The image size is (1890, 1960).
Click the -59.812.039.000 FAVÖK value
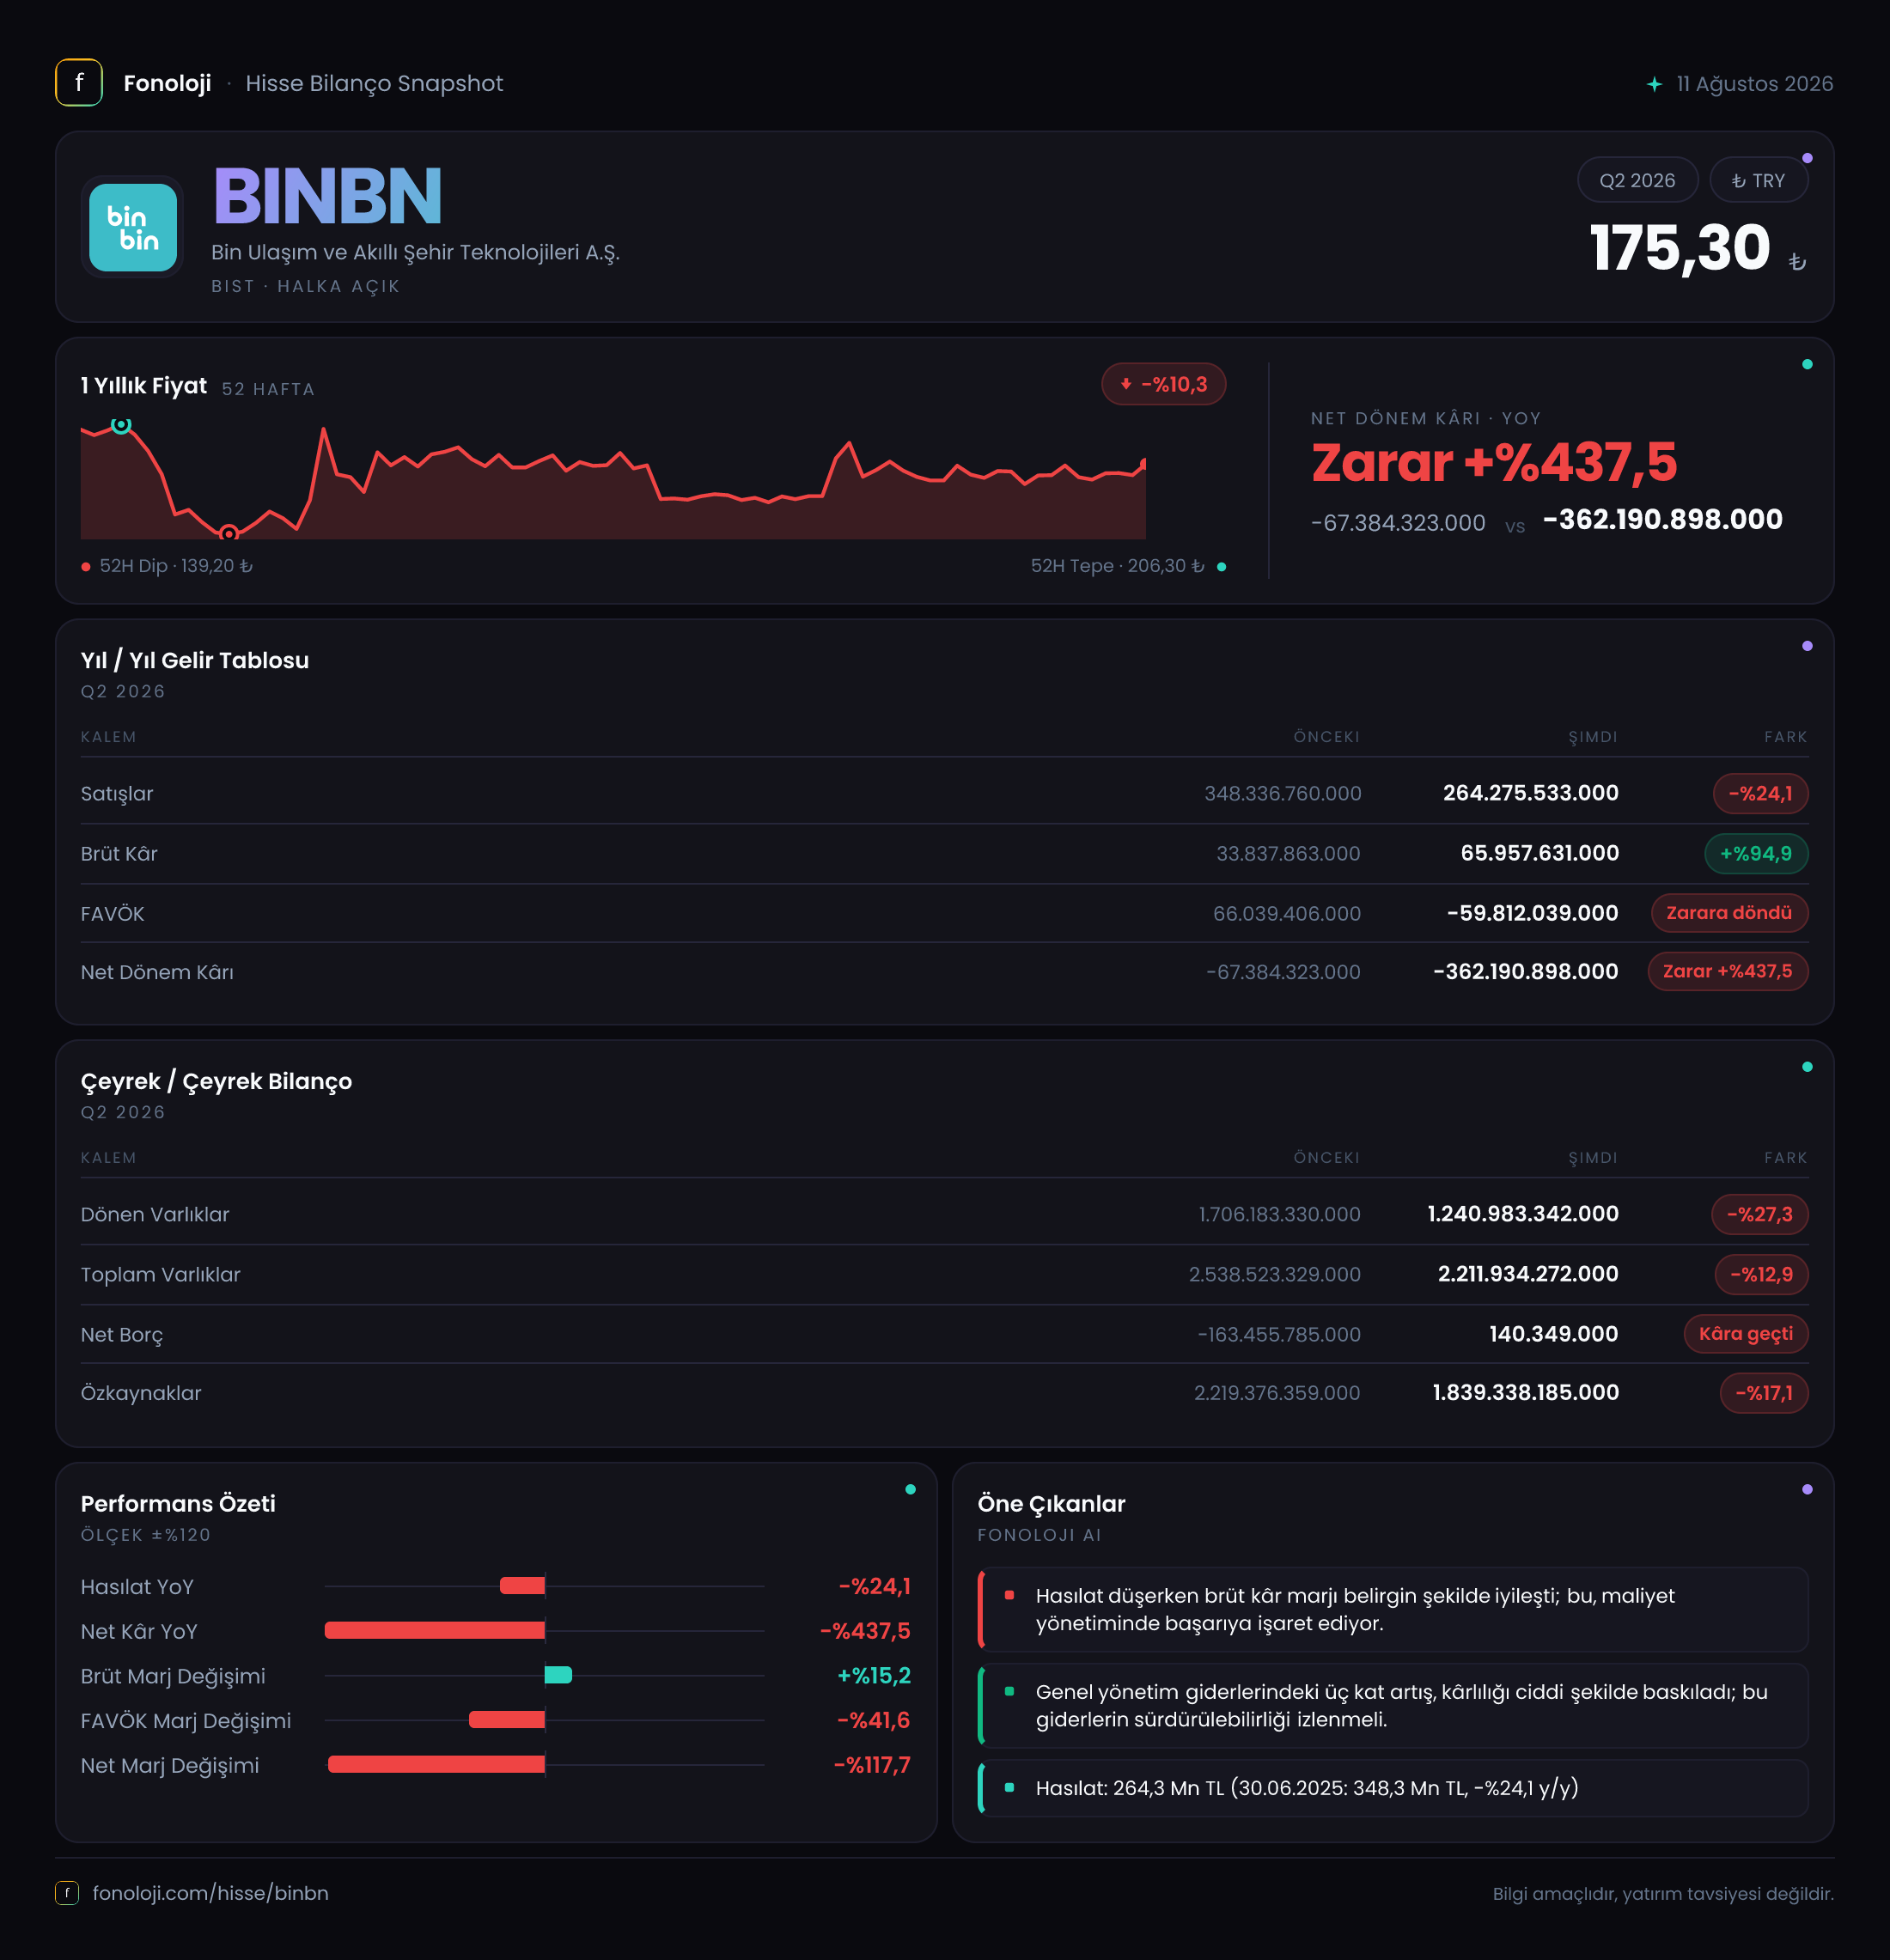(x=1532, y=913)
